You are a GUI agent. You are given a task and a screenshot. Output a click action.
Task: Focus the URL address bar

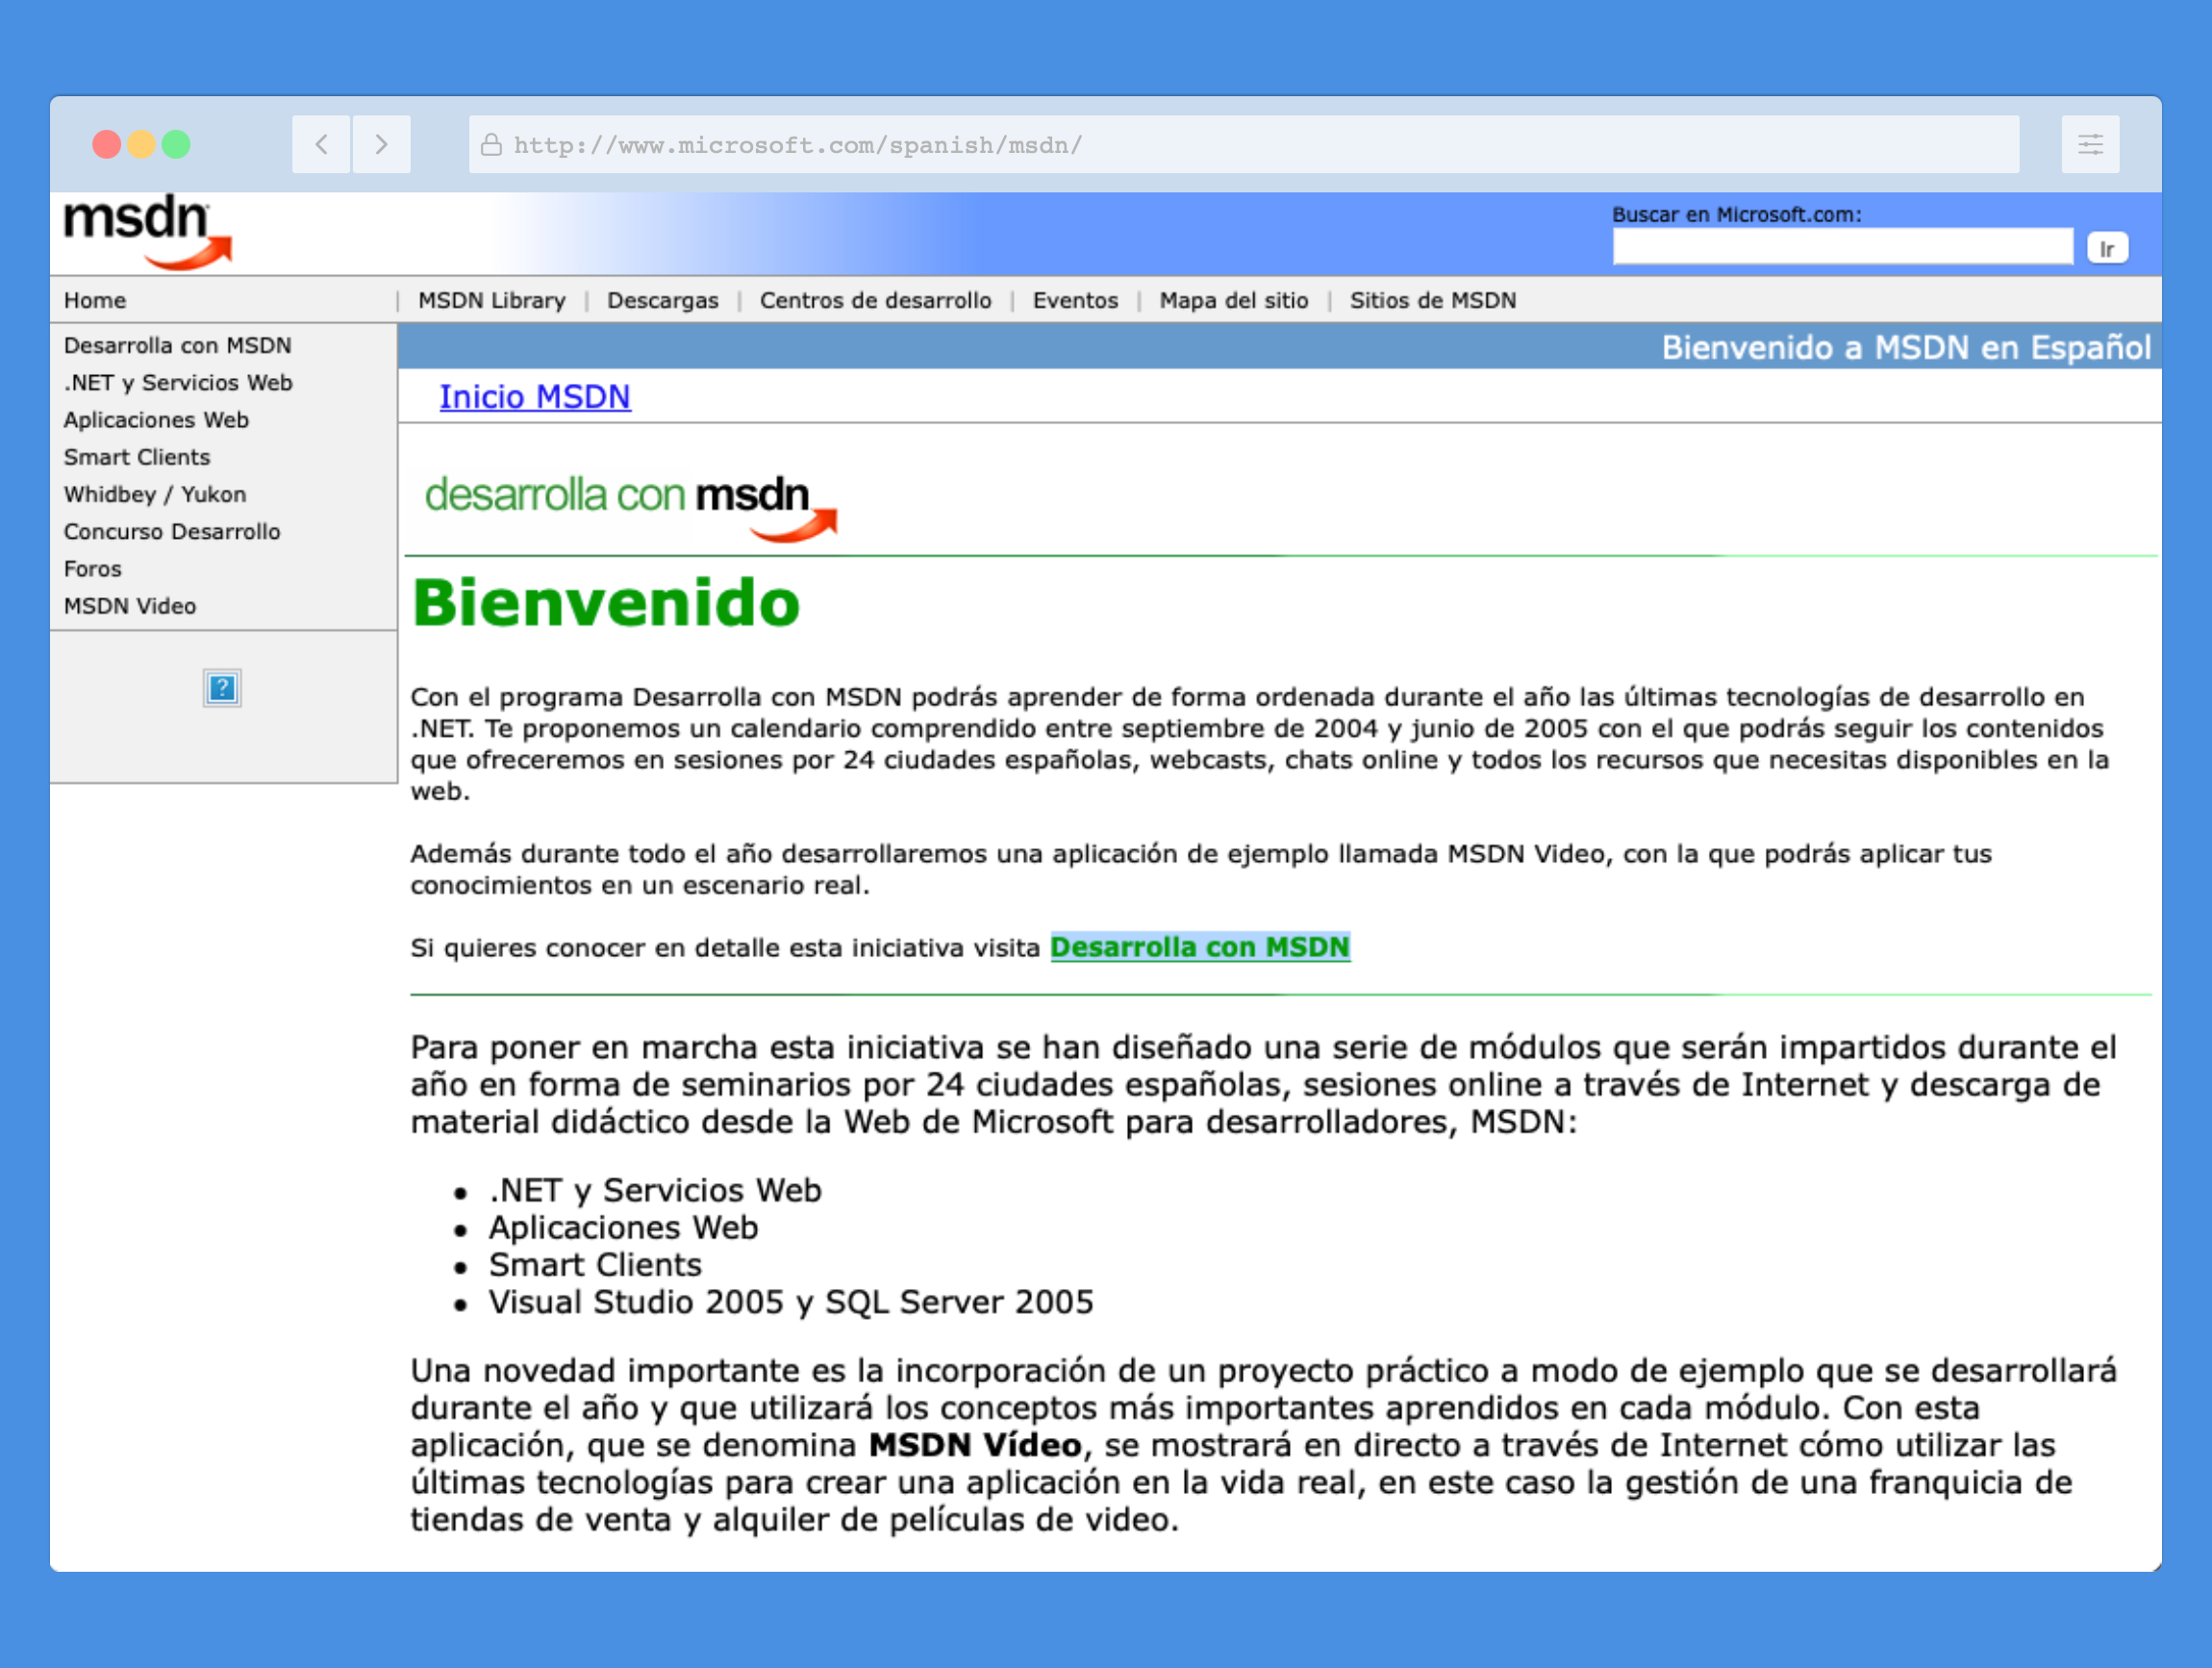point(1244,144)
